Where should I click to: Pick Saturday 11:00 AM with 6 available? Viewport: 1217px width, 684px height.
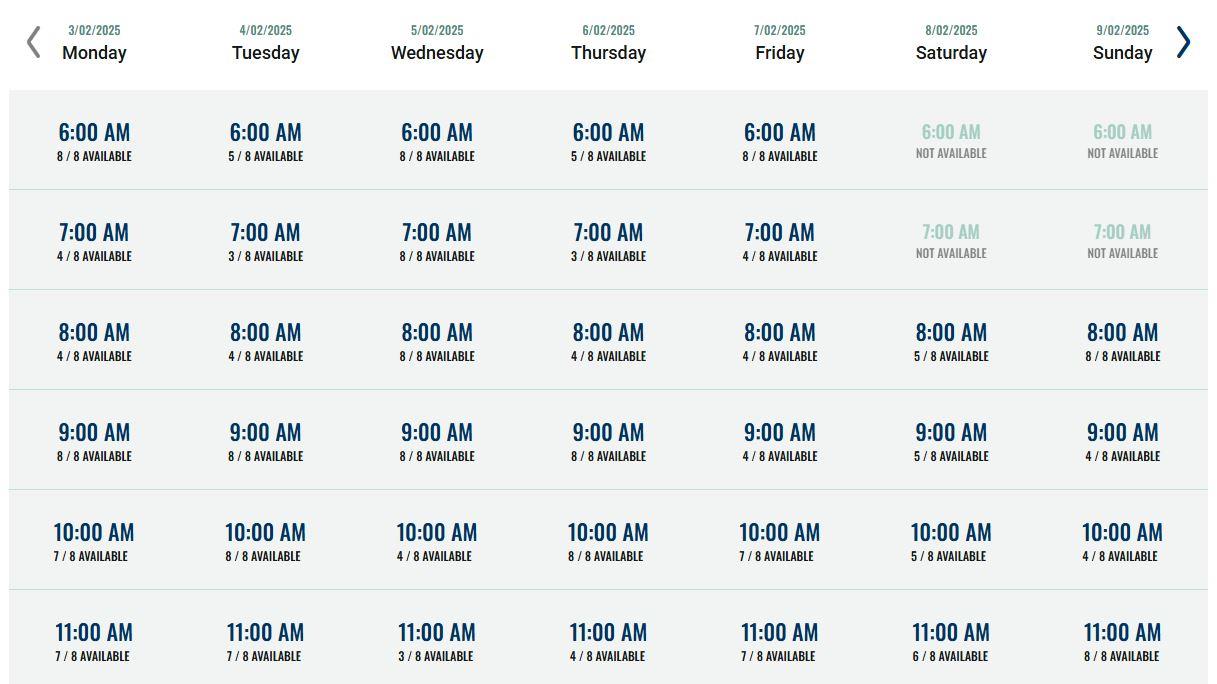coord(951,640)
